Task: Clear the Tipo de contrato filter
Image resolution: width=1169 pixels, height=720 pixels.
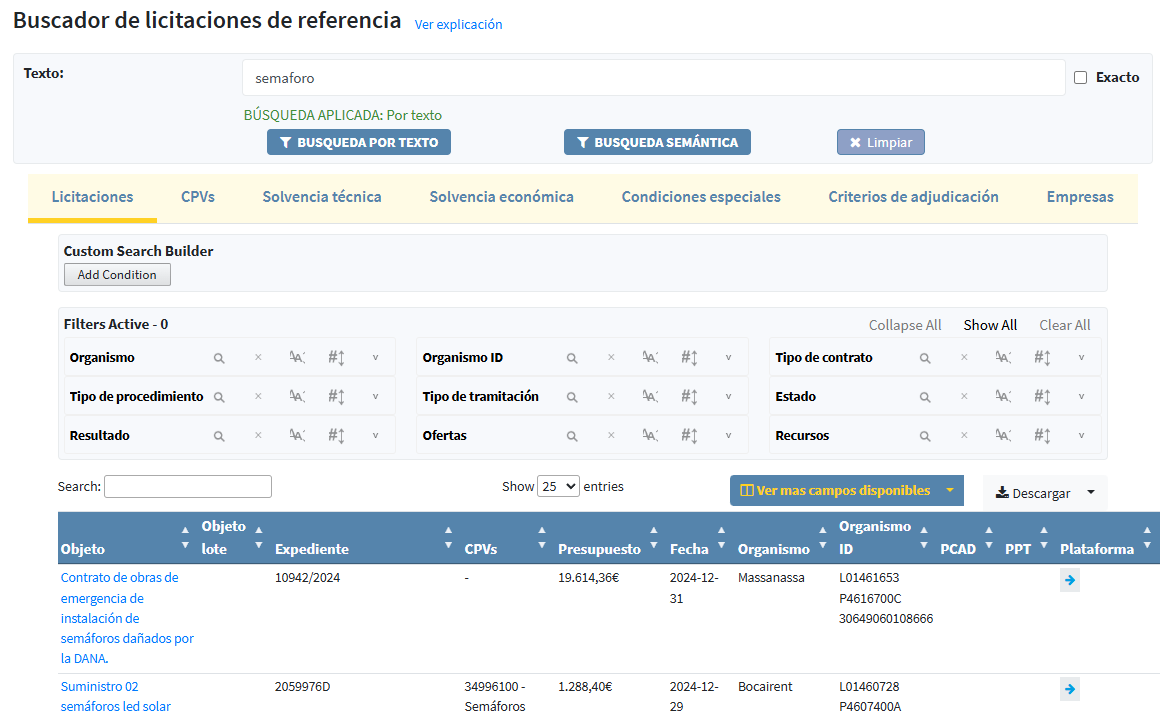Action: [x=964, y=358]
